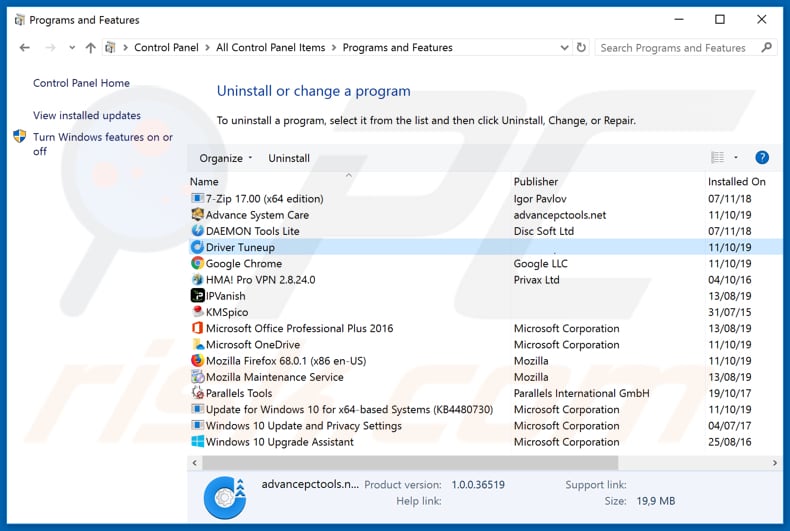Select the Google Chrome row

click(485, 263)
